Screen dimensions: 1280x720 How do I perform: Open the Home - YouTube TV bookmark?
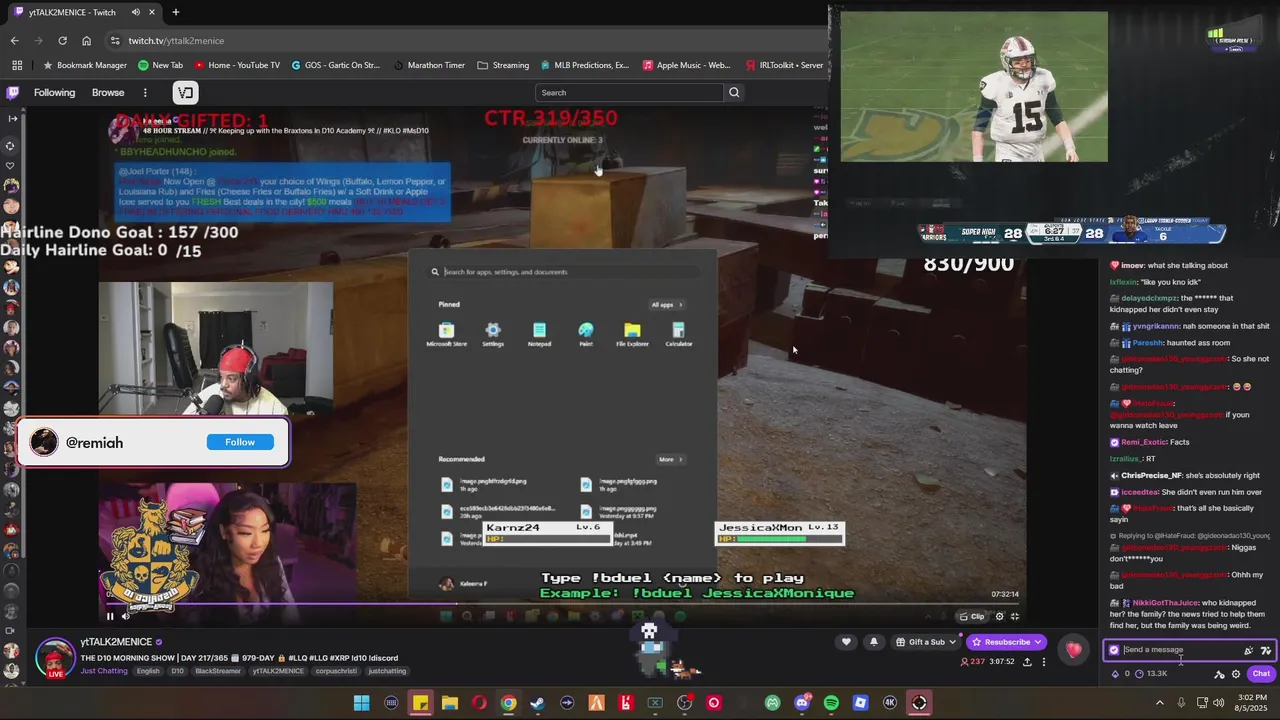point(237,65)
